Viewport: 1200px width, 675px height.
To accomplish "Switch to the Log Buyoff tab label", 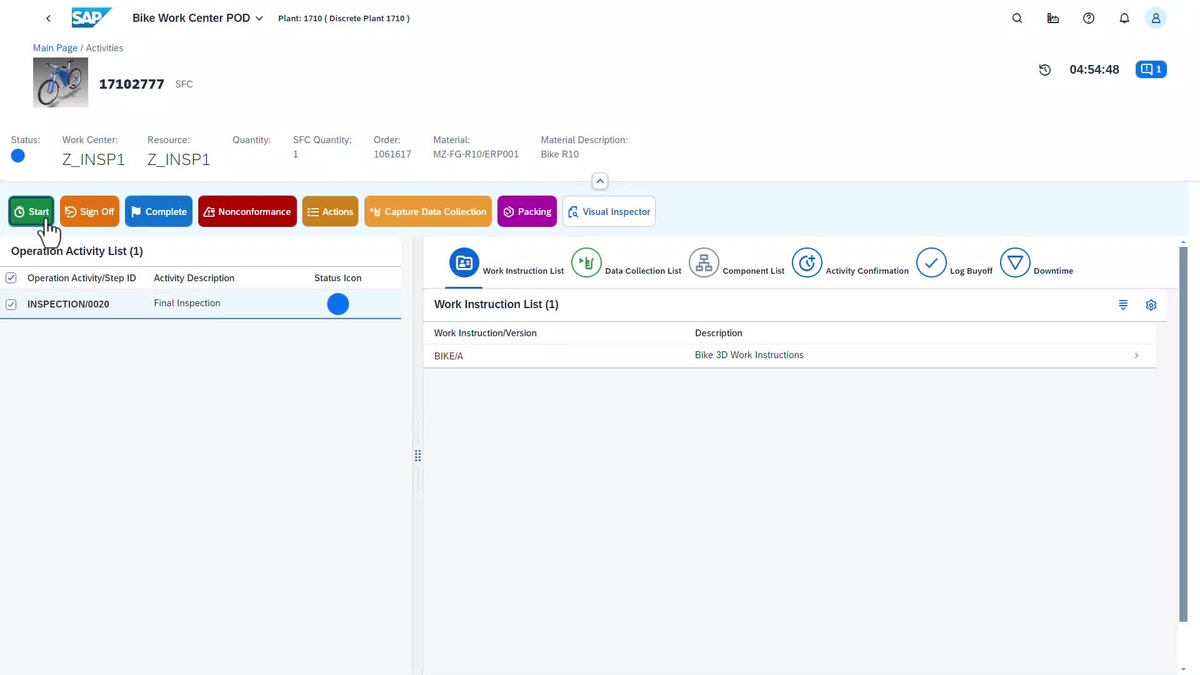I will tap(971, 271).
